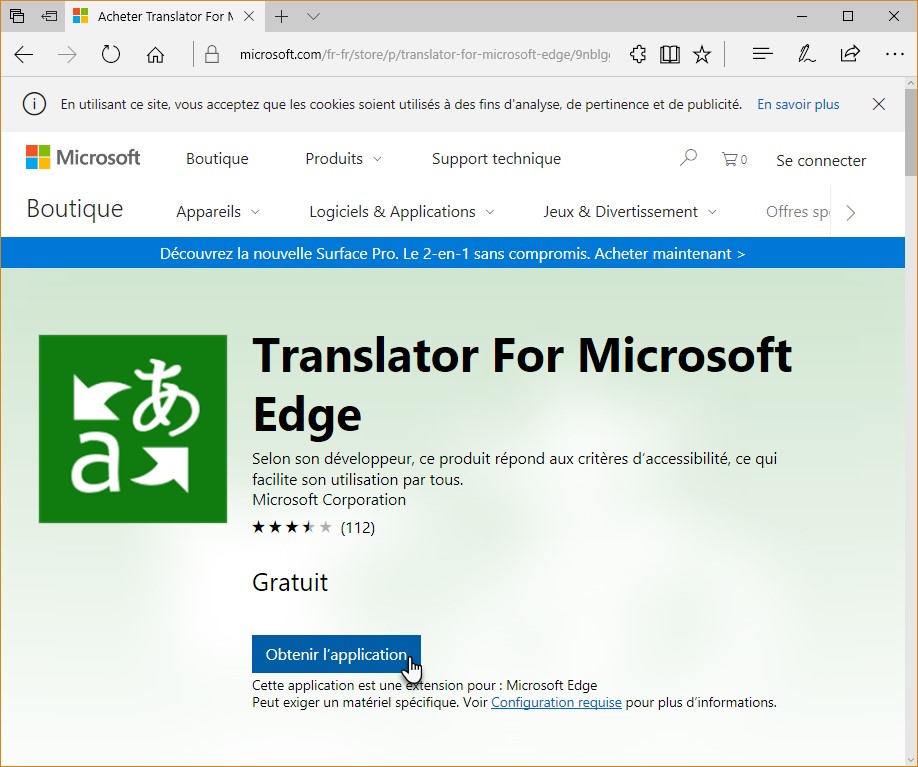Open En savoir plus link
The width and height of the screenshot is (918, 767).
[x=798, y=105]
